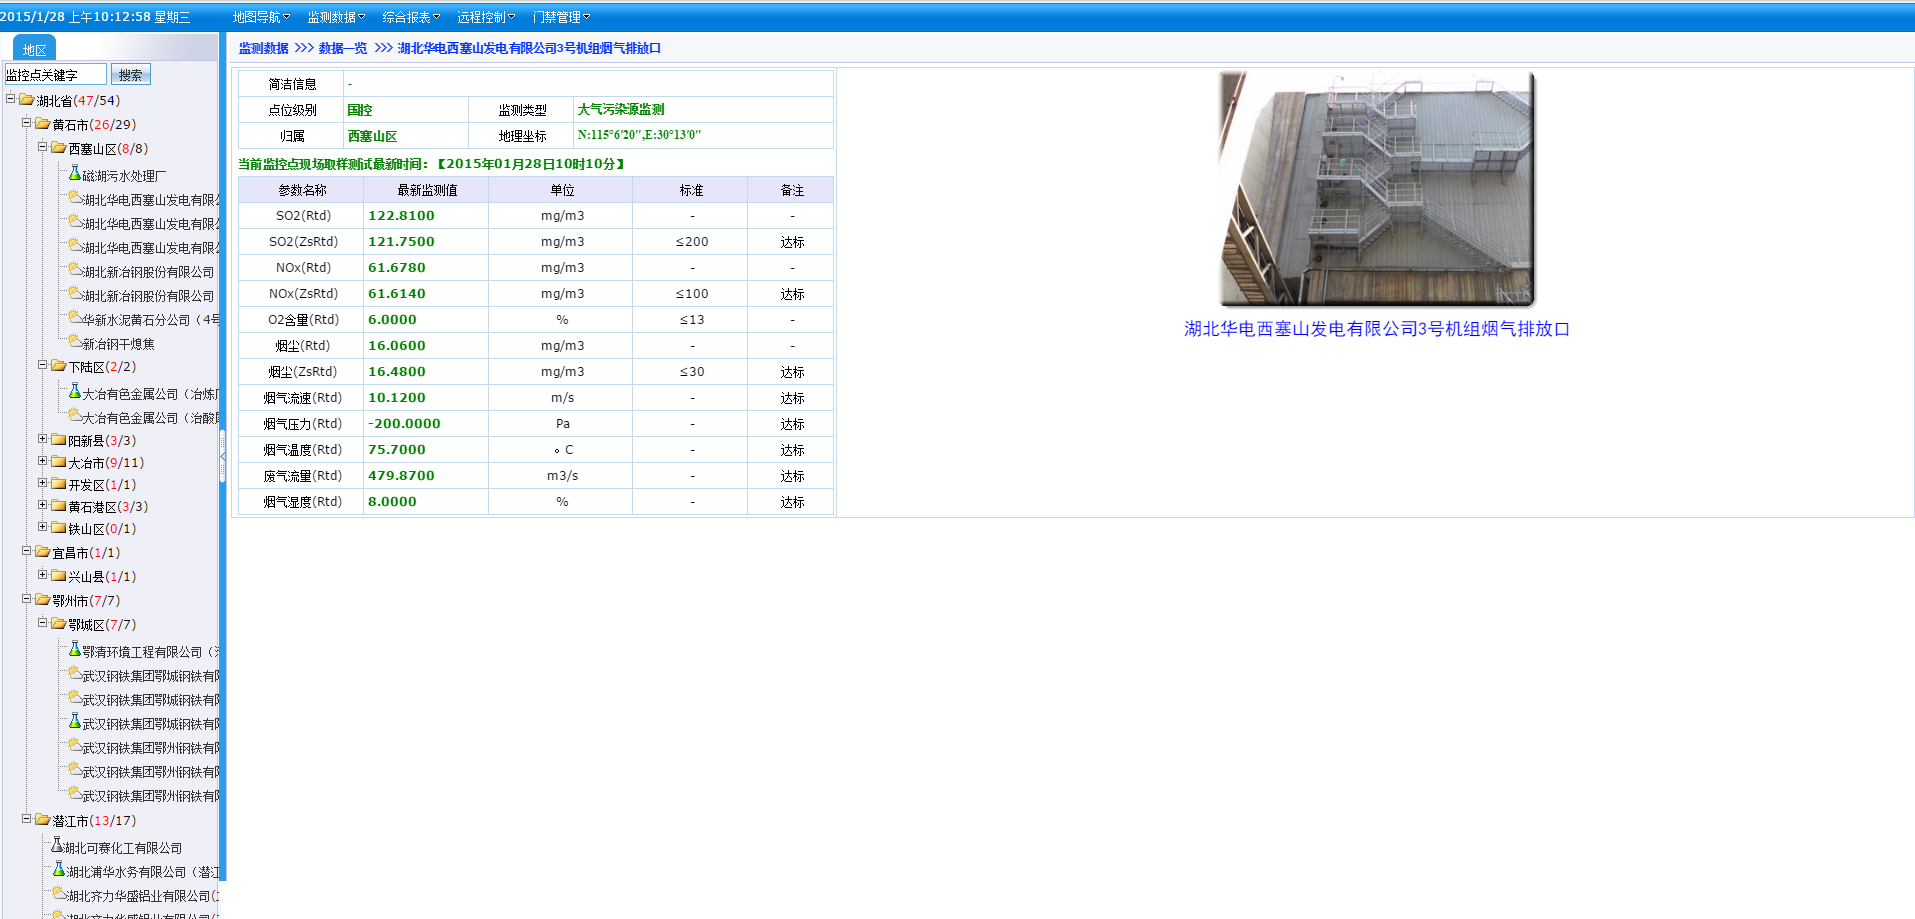Click the ≤200 standard cell
1915x919 pixels.
click(691, 242)
